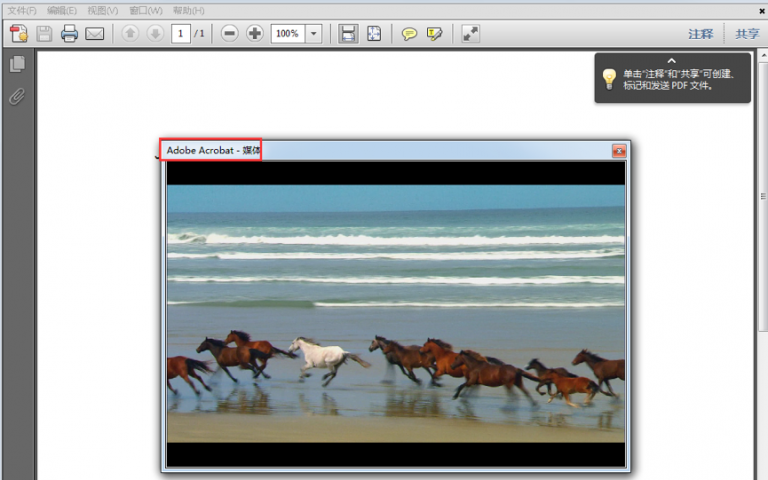Open the 视图(V) menu

pyautogui.click(x=102, y=10)
